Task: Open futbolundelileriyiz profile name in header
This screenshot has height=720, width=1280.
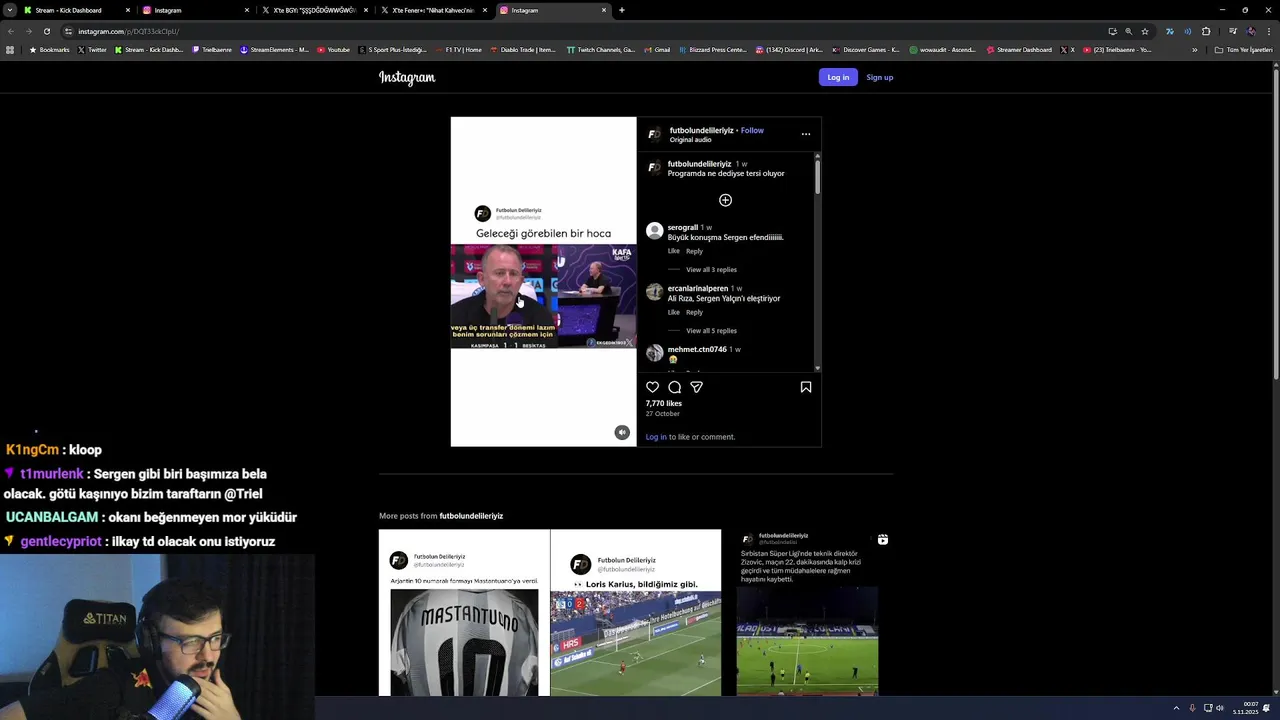Action: coord(701,130)
